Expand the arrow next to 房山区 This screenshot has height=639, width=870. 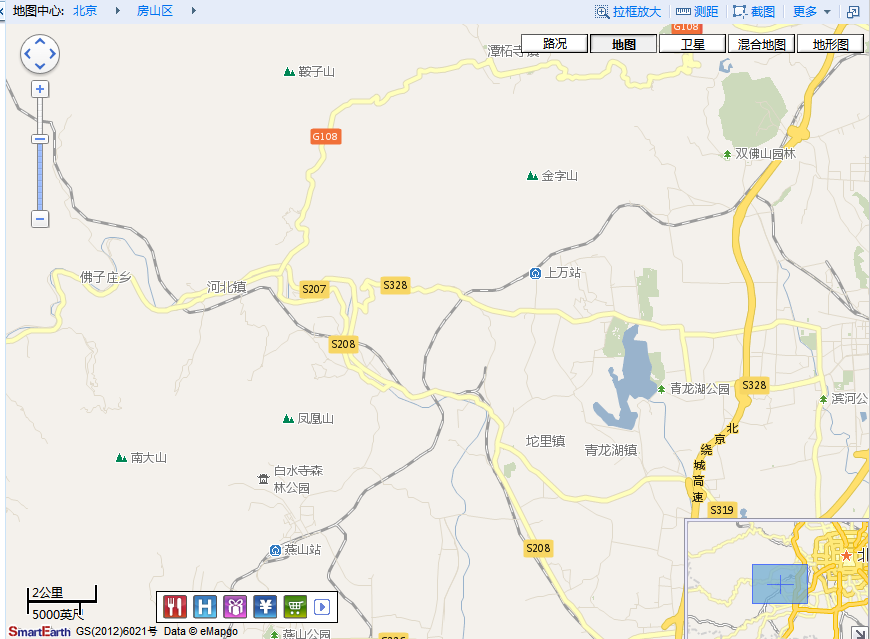[x=193, y=11]
